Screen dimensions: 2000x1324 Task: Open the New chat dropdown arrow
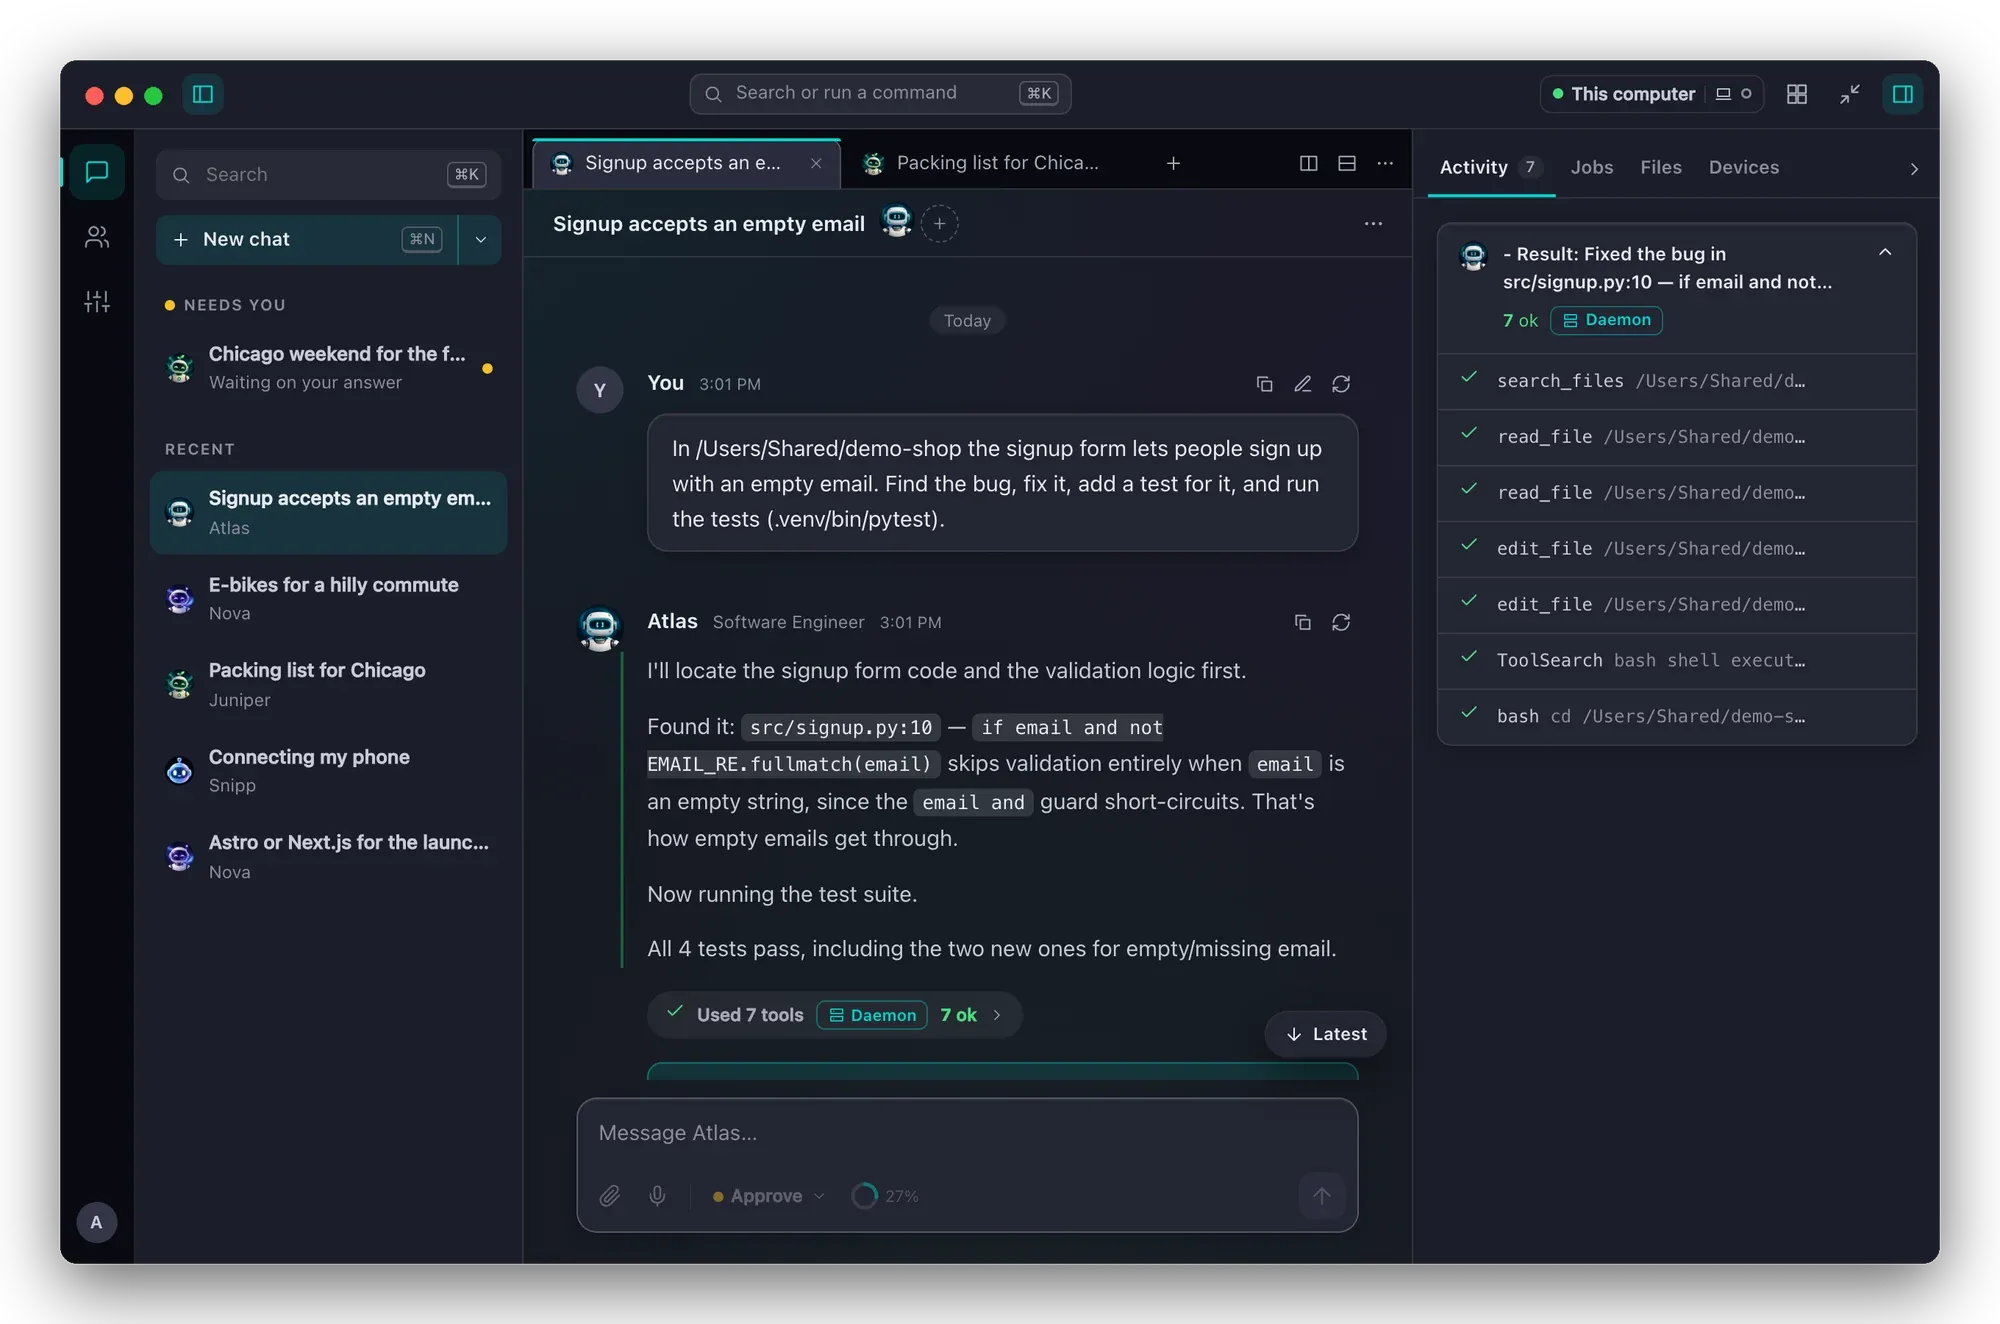481,240
